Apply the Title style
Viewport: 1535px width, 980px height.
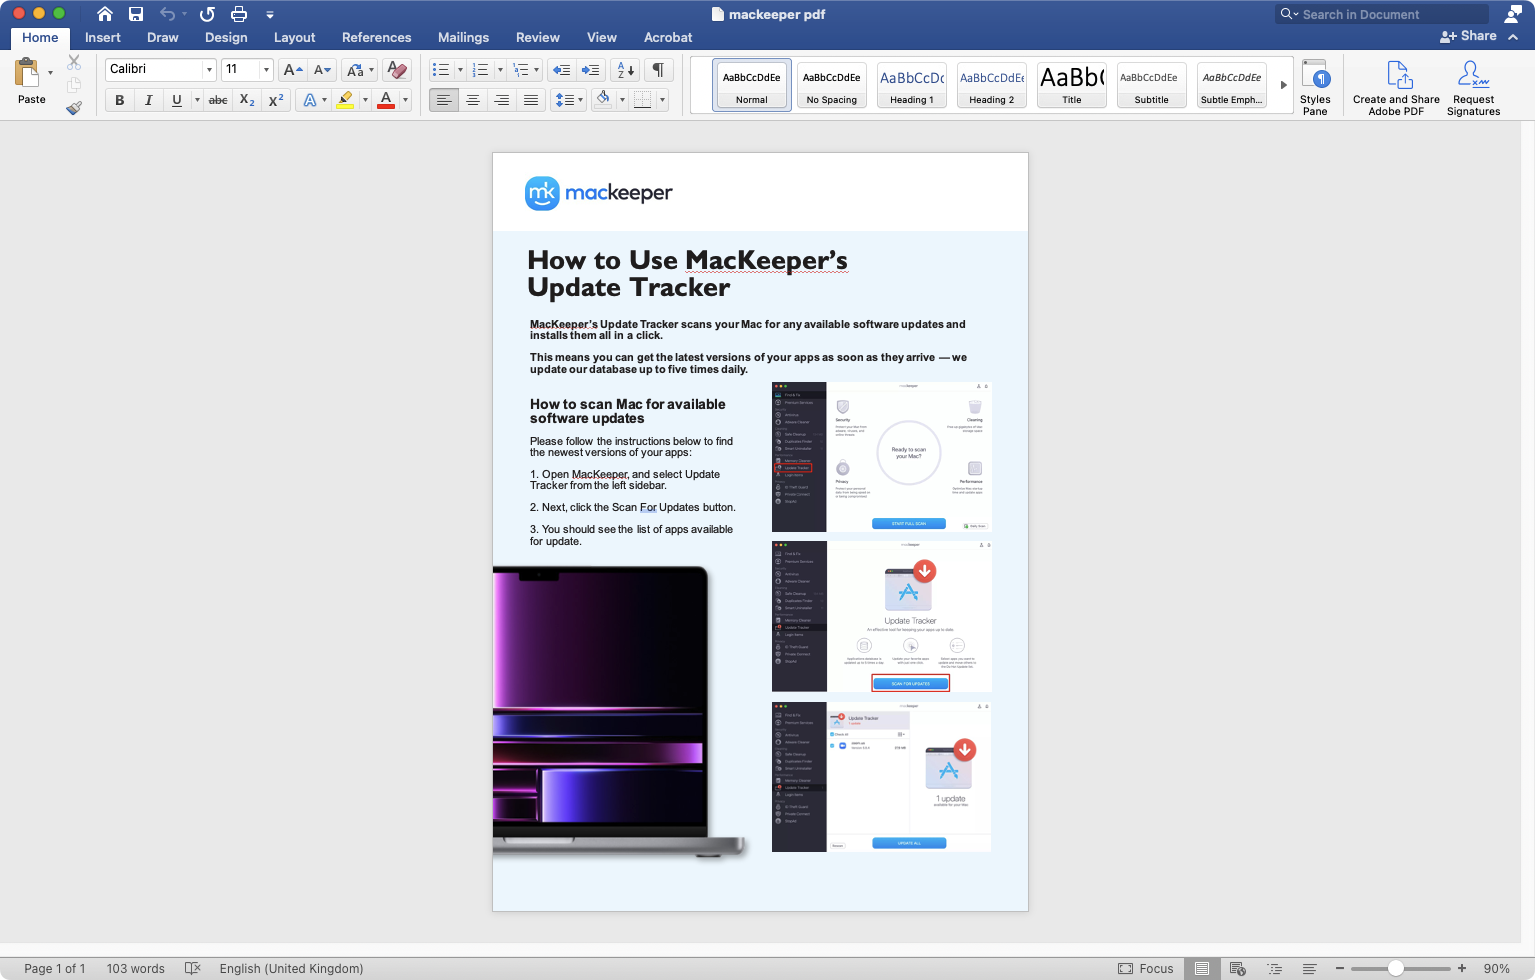tap(1072, 84)
